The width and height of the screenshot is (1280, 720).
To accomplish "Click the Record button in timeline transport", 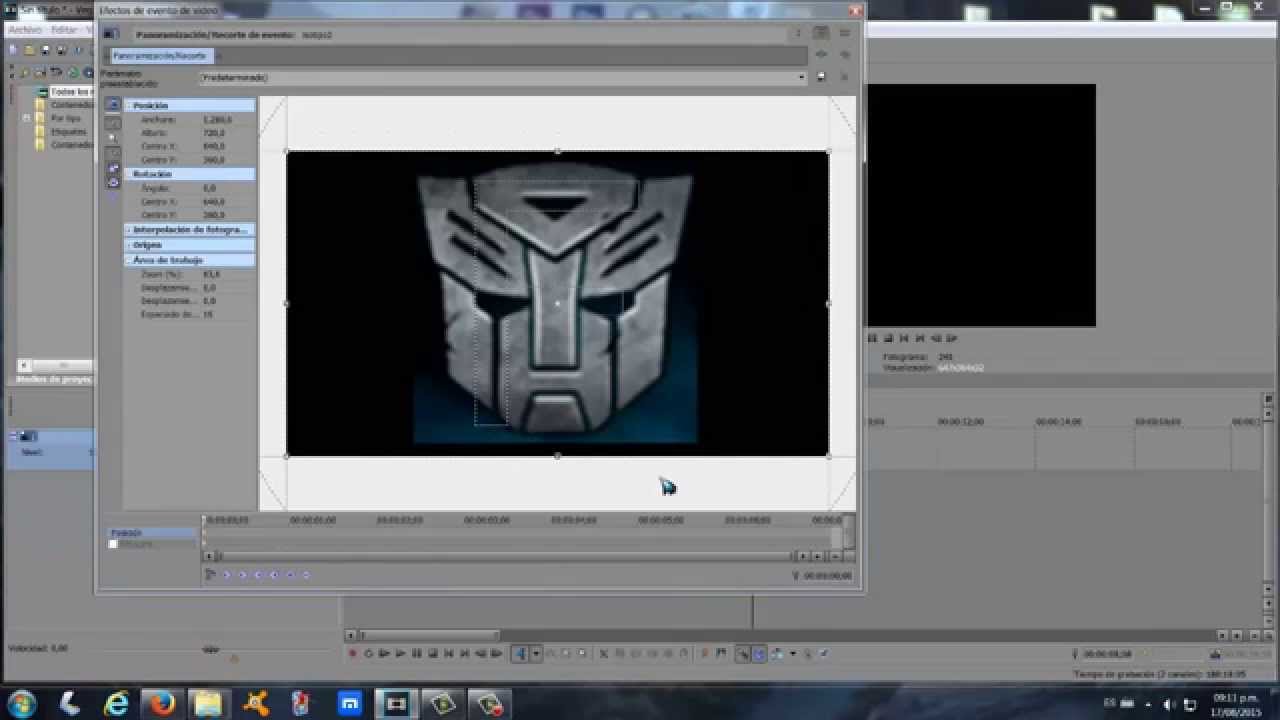I will click(x=352, y=654).
